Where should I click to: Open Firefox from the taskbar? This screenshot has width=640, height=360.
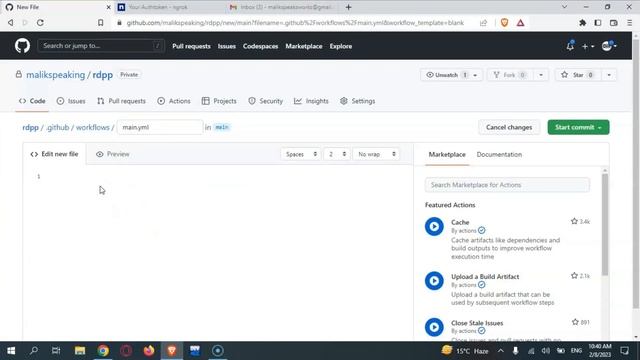(149, 351)
